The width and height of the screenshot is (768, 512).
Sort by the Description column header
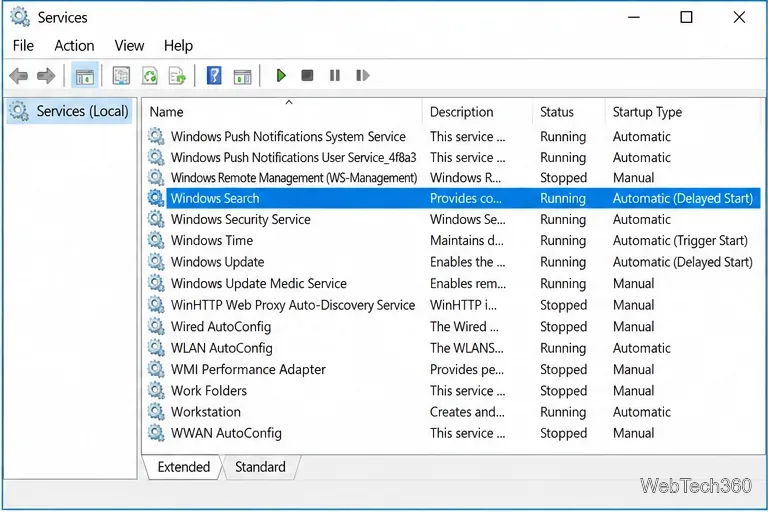[x=477, y=112]
